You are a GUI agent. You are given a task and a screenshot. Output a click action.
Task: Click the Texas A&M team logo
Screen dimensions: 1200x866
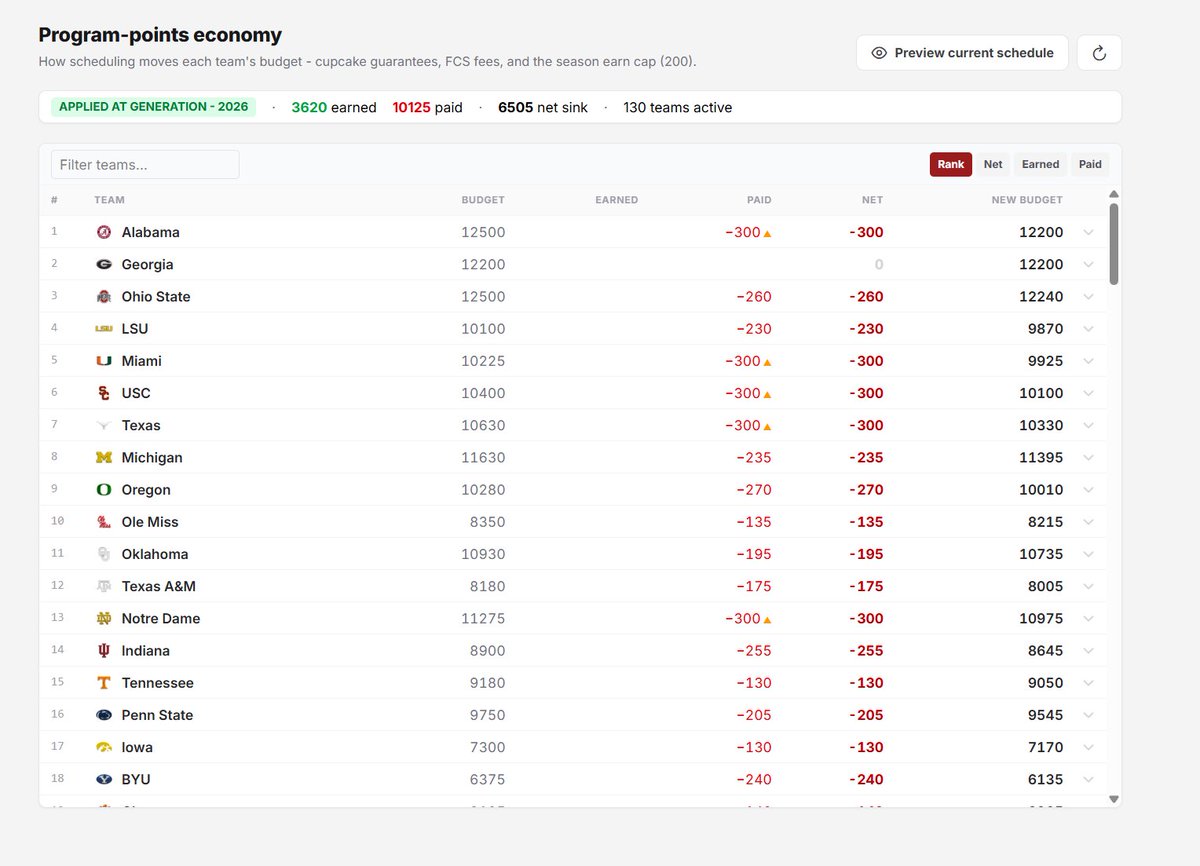pos(104,586)
